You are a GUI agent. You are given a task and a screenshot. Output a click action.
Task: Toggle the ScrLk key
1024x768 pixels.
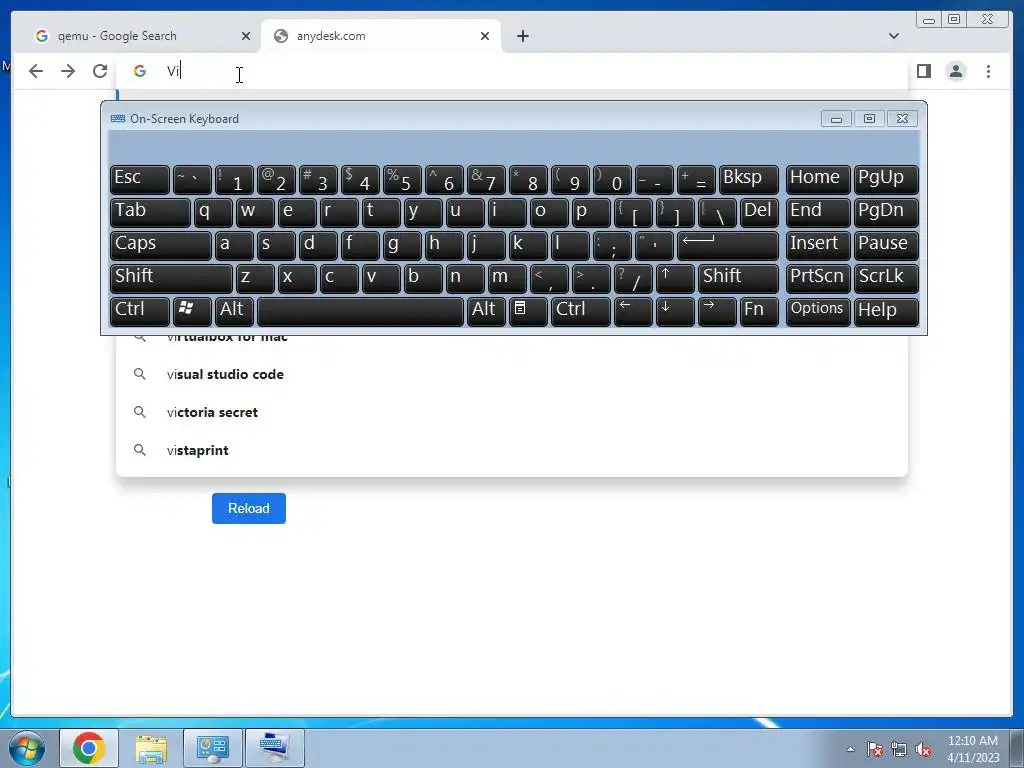click(886, 278)
